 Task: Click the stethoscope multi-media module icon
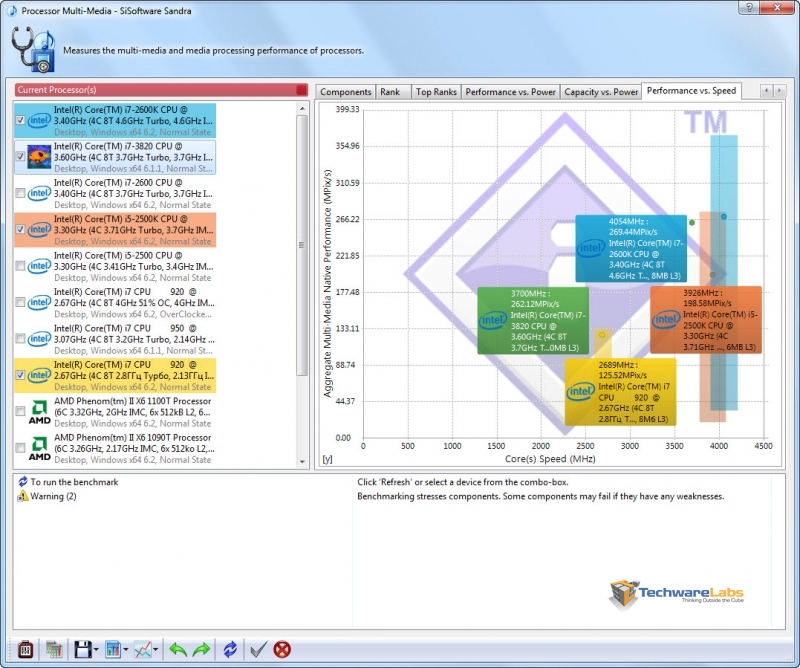click(33, 50)
